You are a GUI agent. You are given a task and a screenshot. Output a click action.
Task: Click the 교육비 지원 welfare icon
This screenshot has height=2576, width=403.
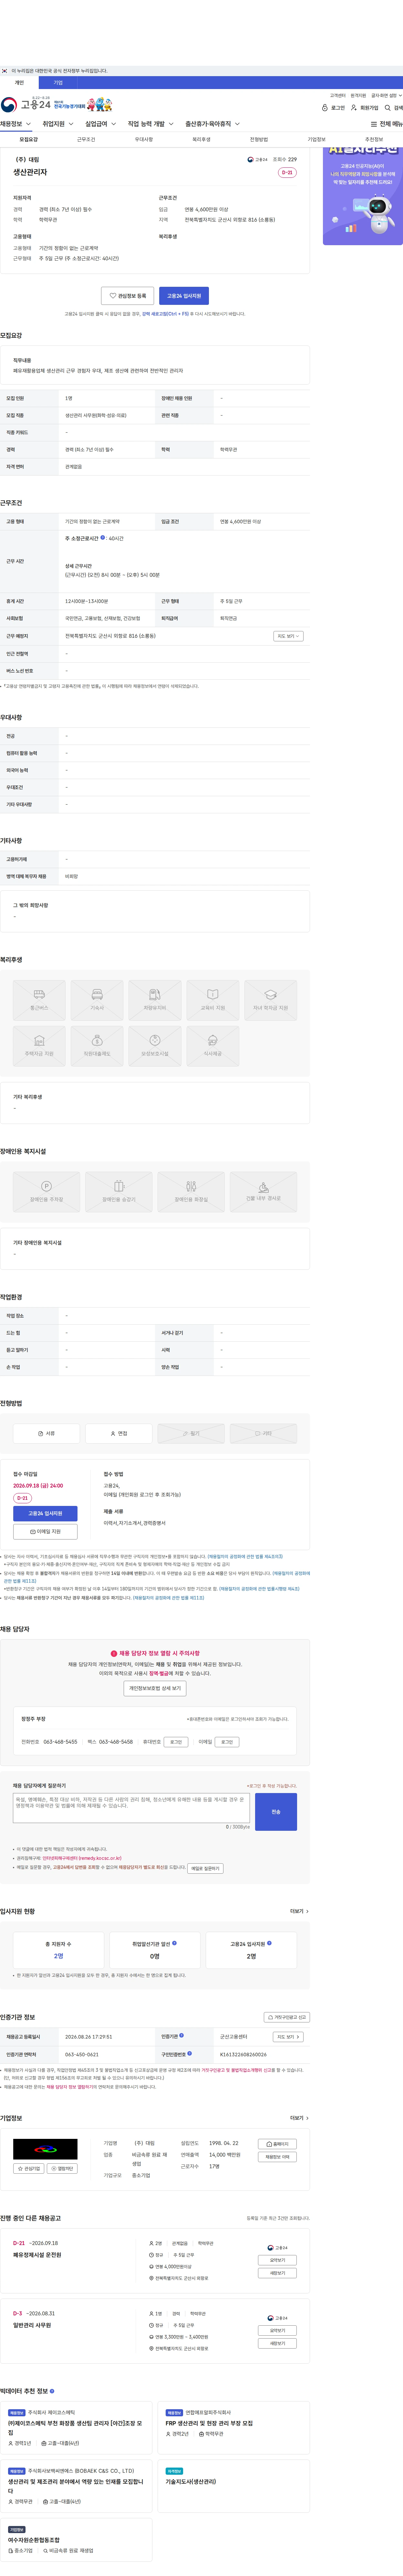click(213, 1000)
